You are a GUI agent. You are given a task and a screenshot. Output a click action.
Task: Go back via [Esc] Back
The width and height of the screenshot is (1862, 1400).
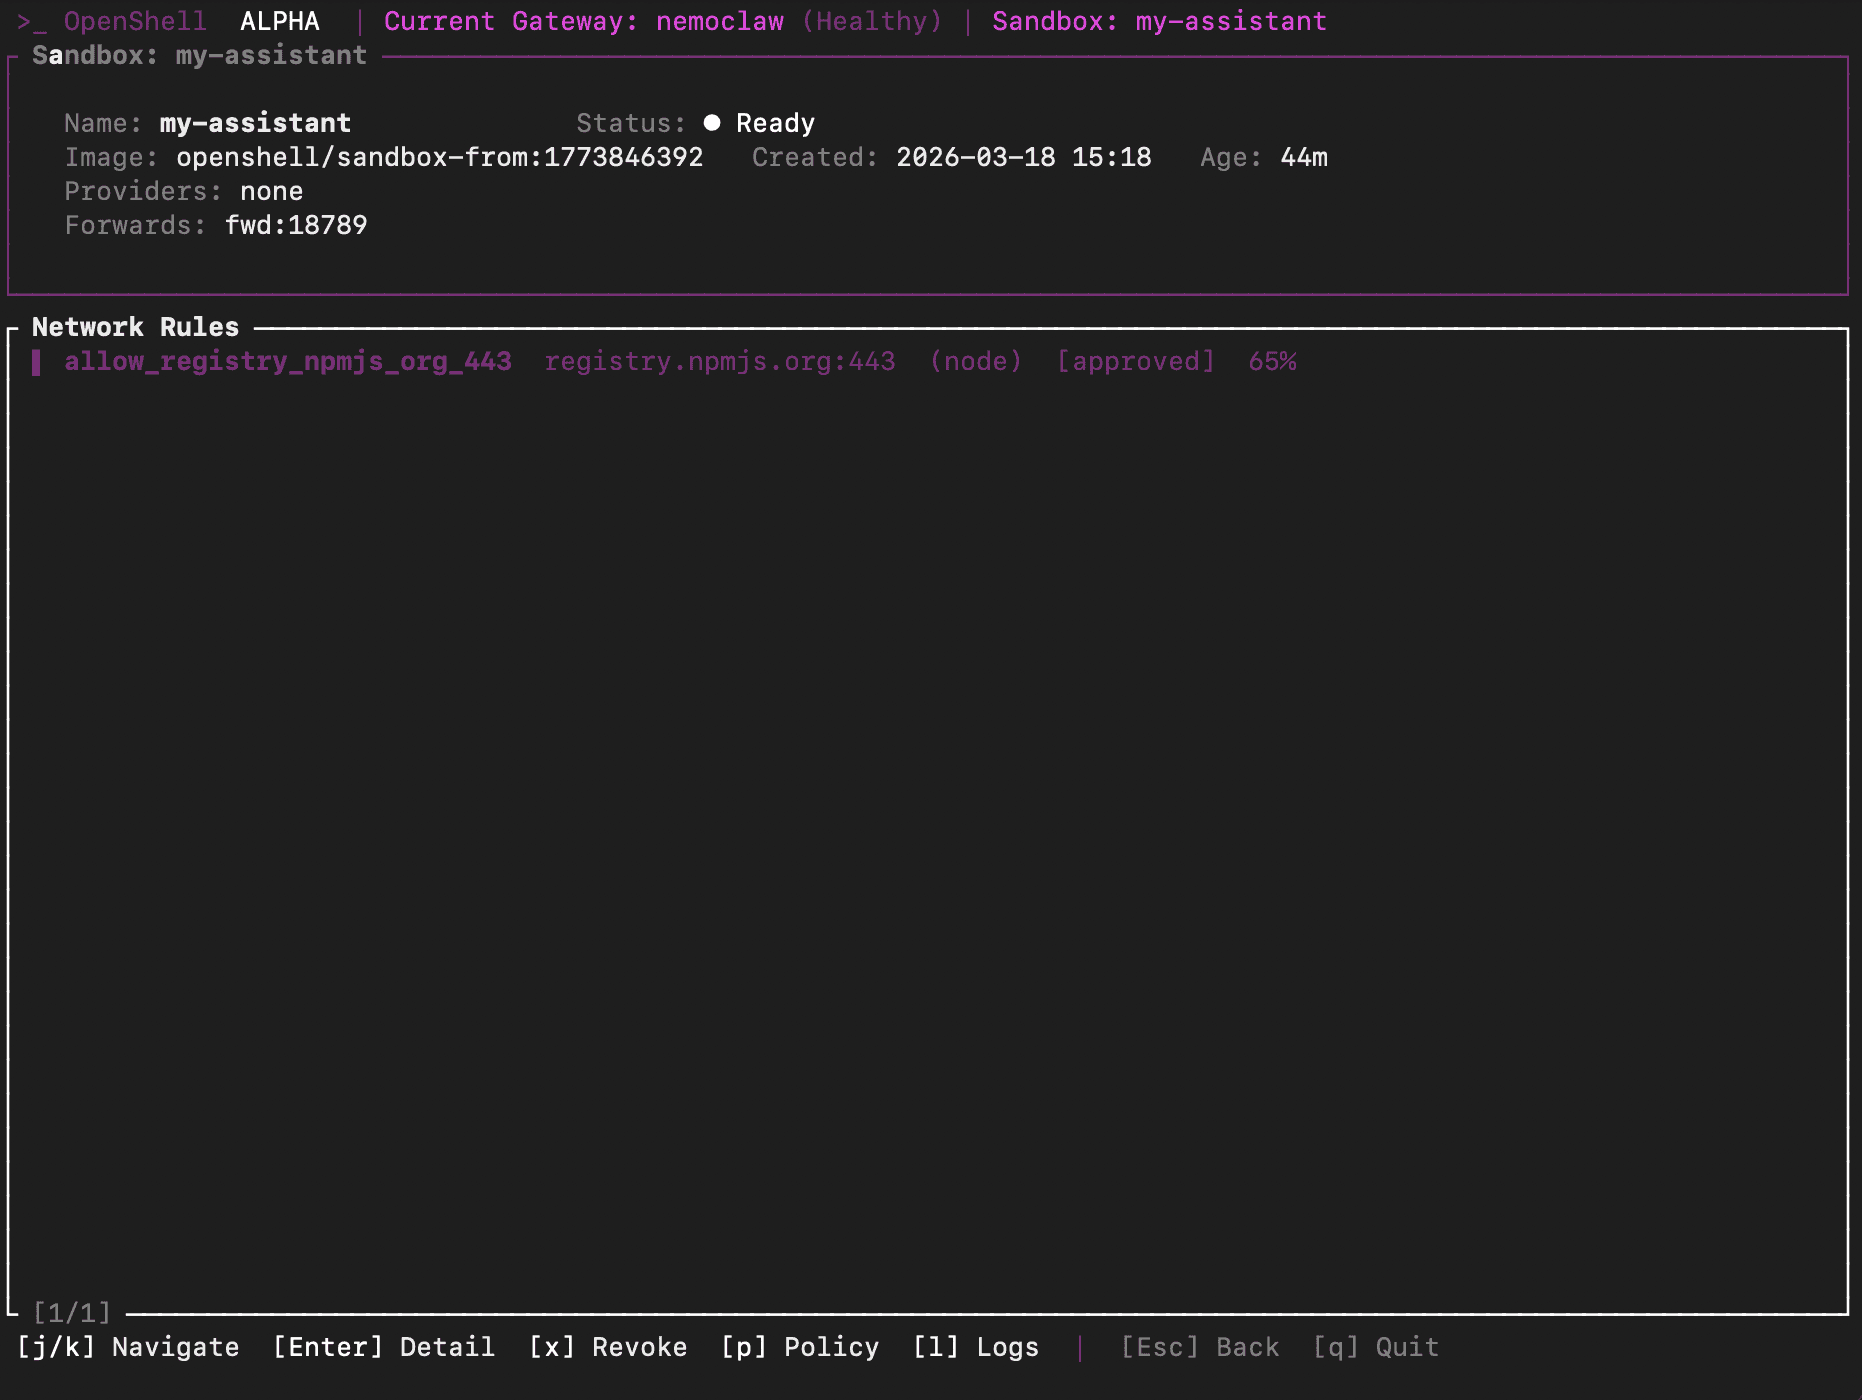click(x=1200, y=1347)
